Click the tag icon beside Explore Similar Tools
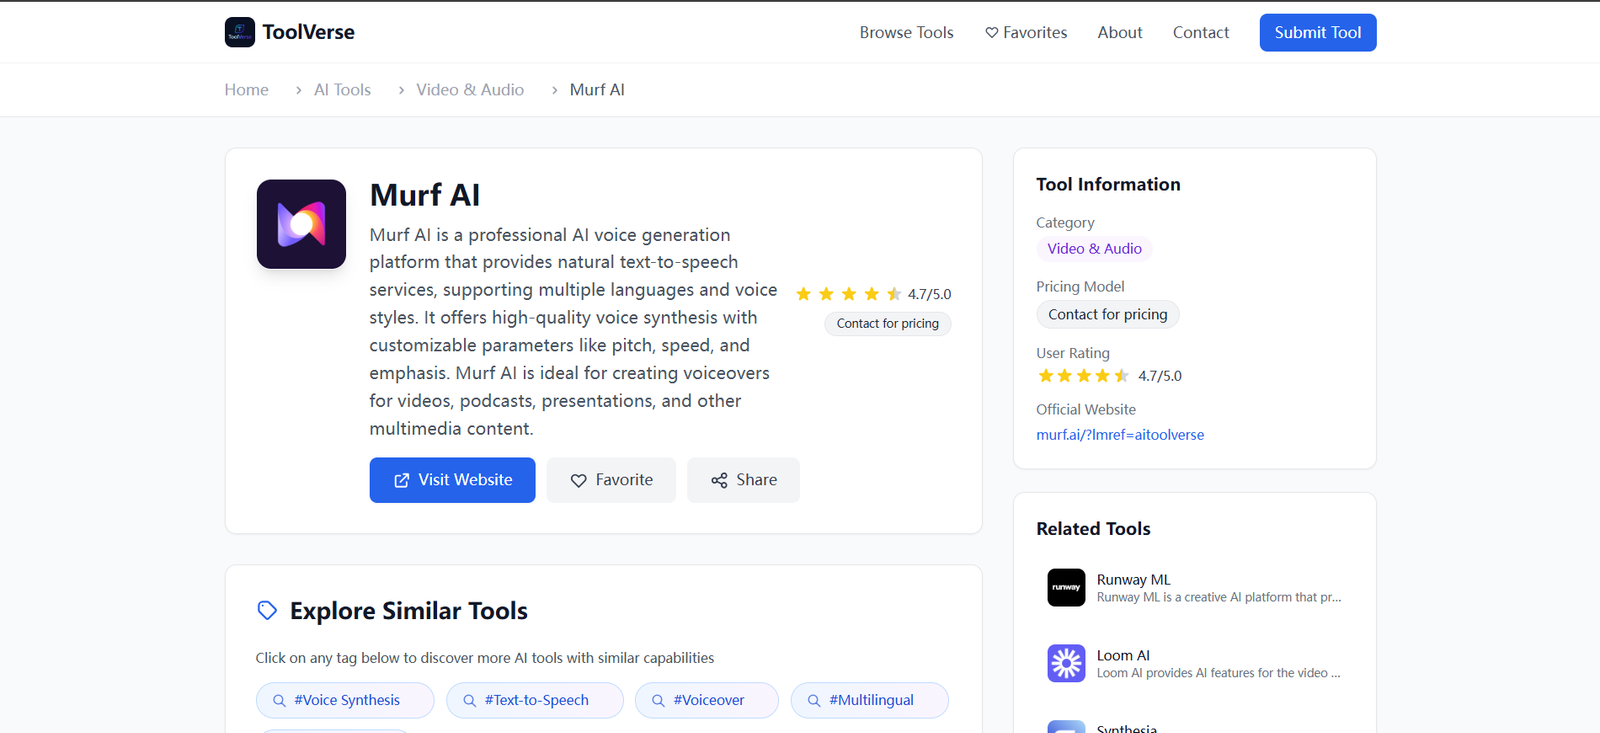Screen dimensions: 1600x733 click(267, 611)
